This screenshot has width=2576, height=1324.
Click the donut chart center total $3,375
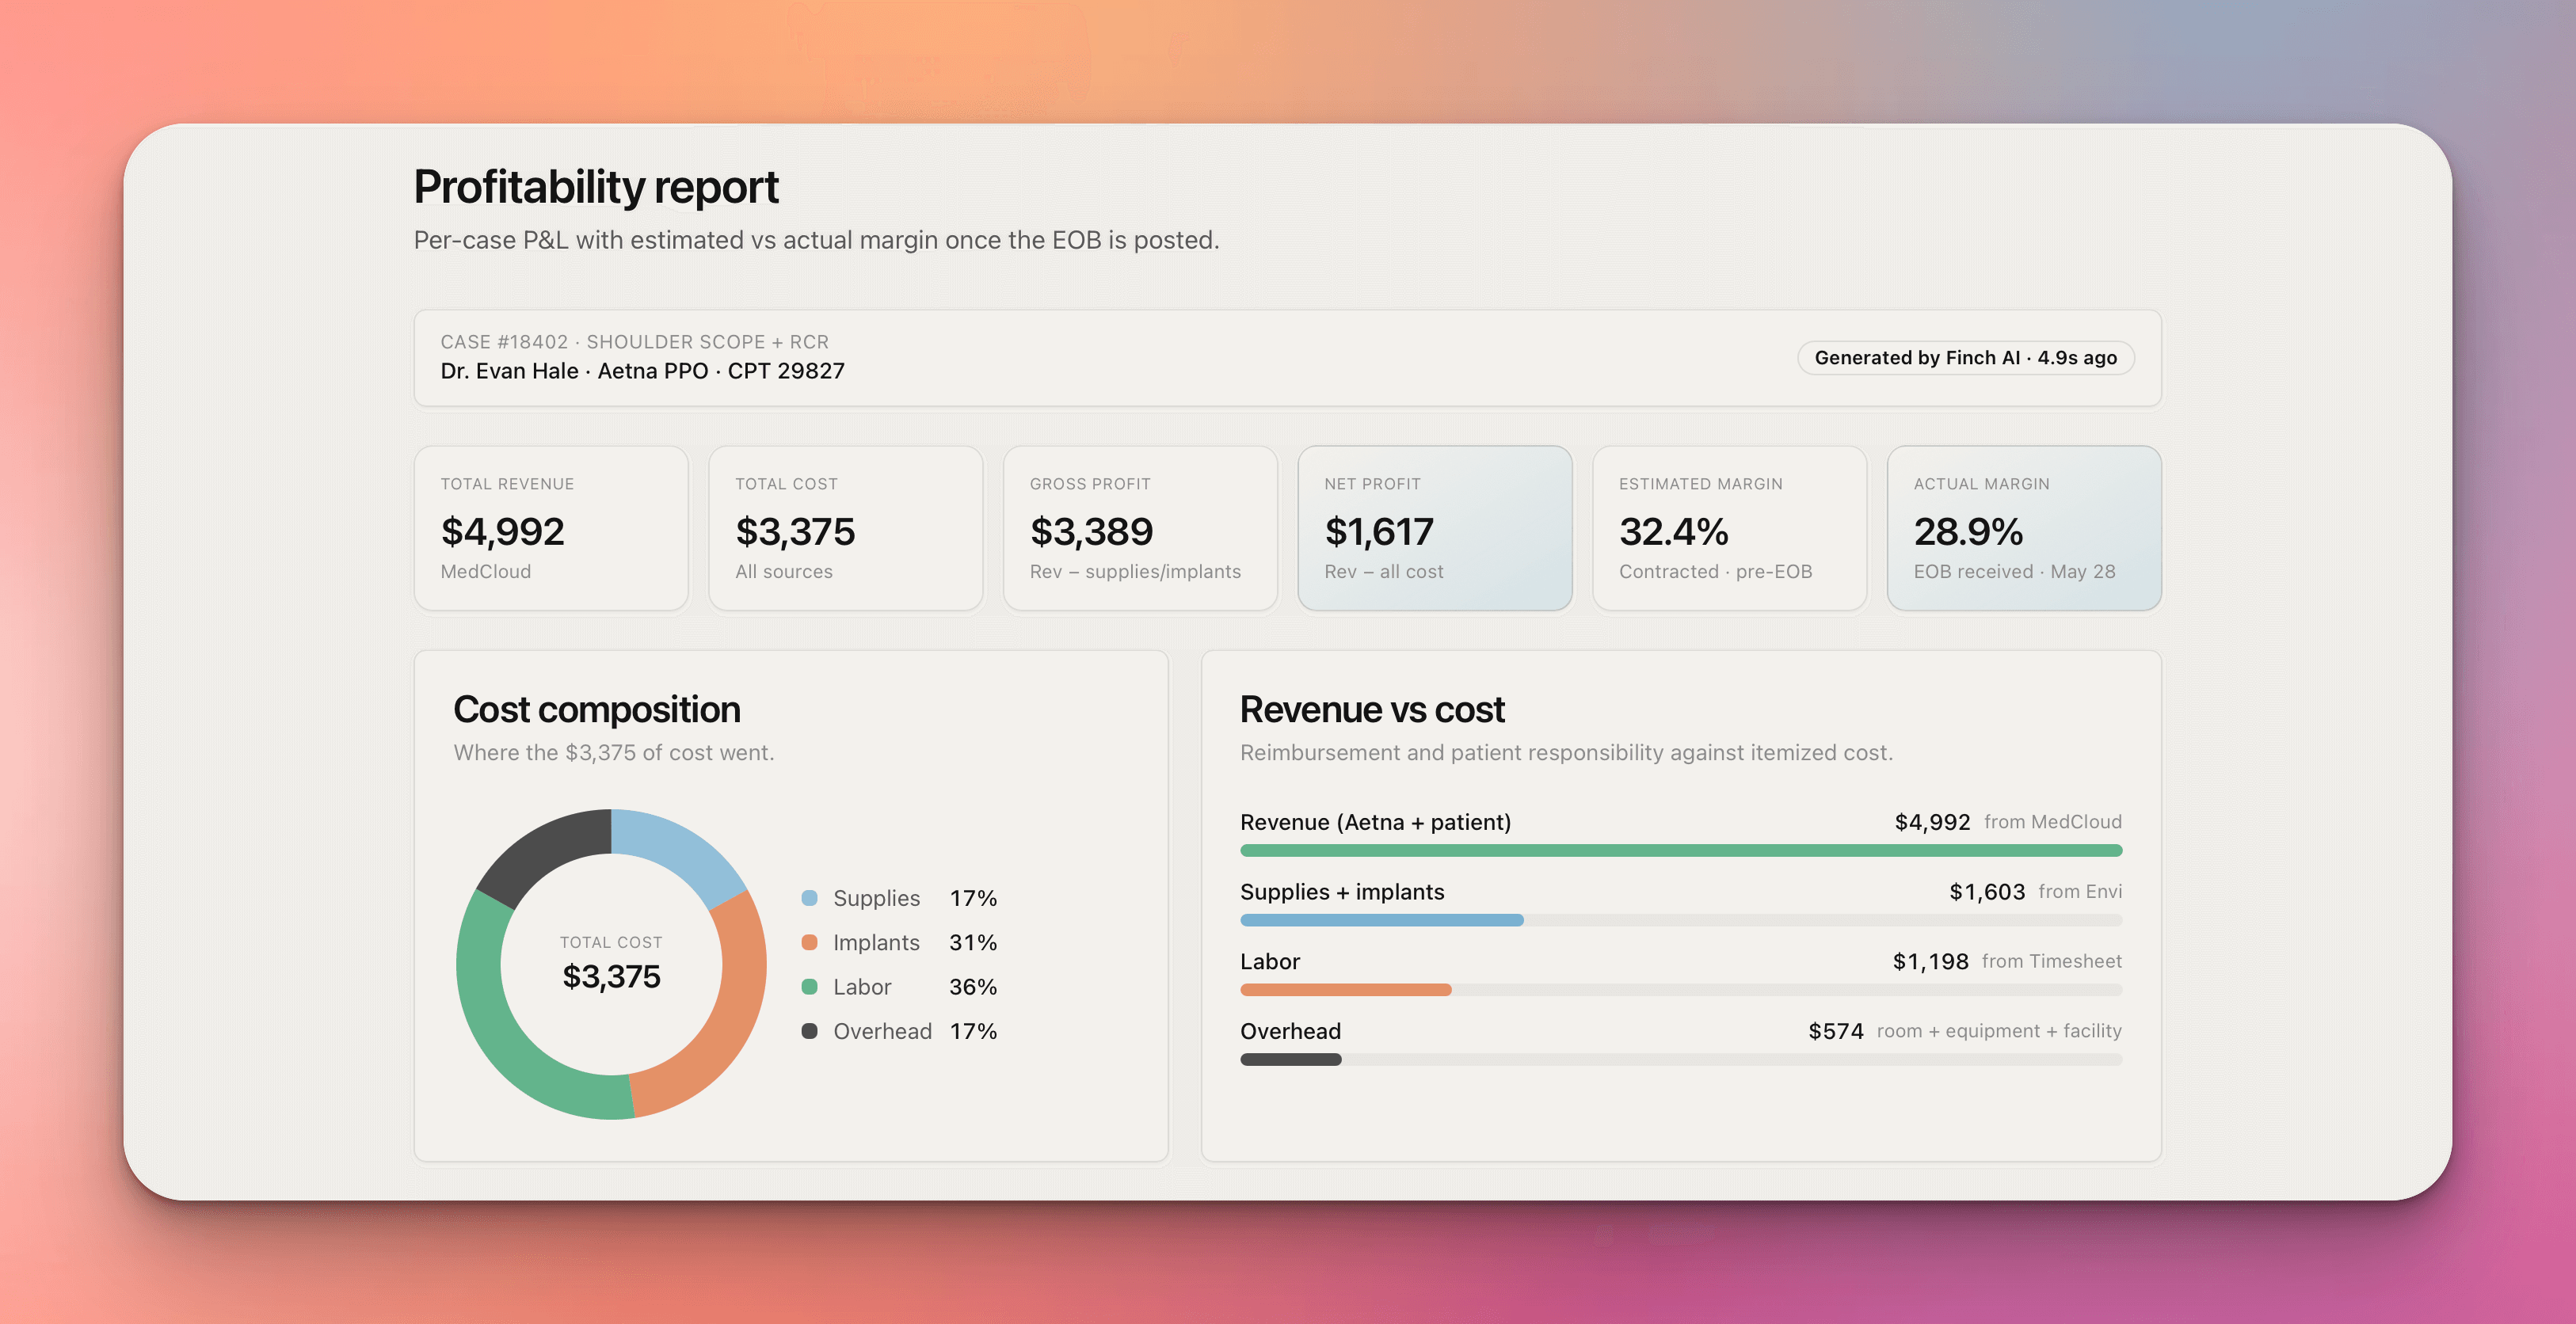click(x=611, y=976)
